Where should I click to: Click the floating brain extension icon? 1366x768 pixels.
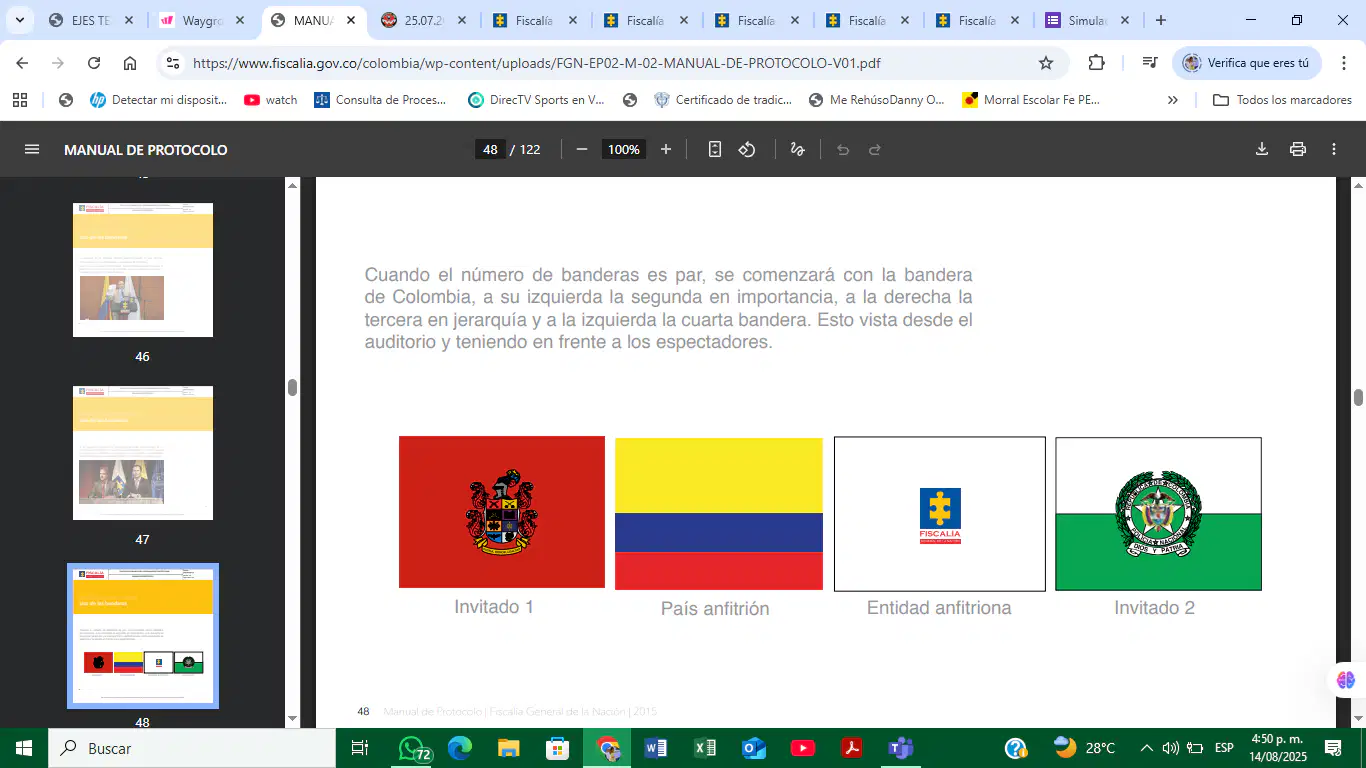pyautogui.click(x=1346, y=680)
